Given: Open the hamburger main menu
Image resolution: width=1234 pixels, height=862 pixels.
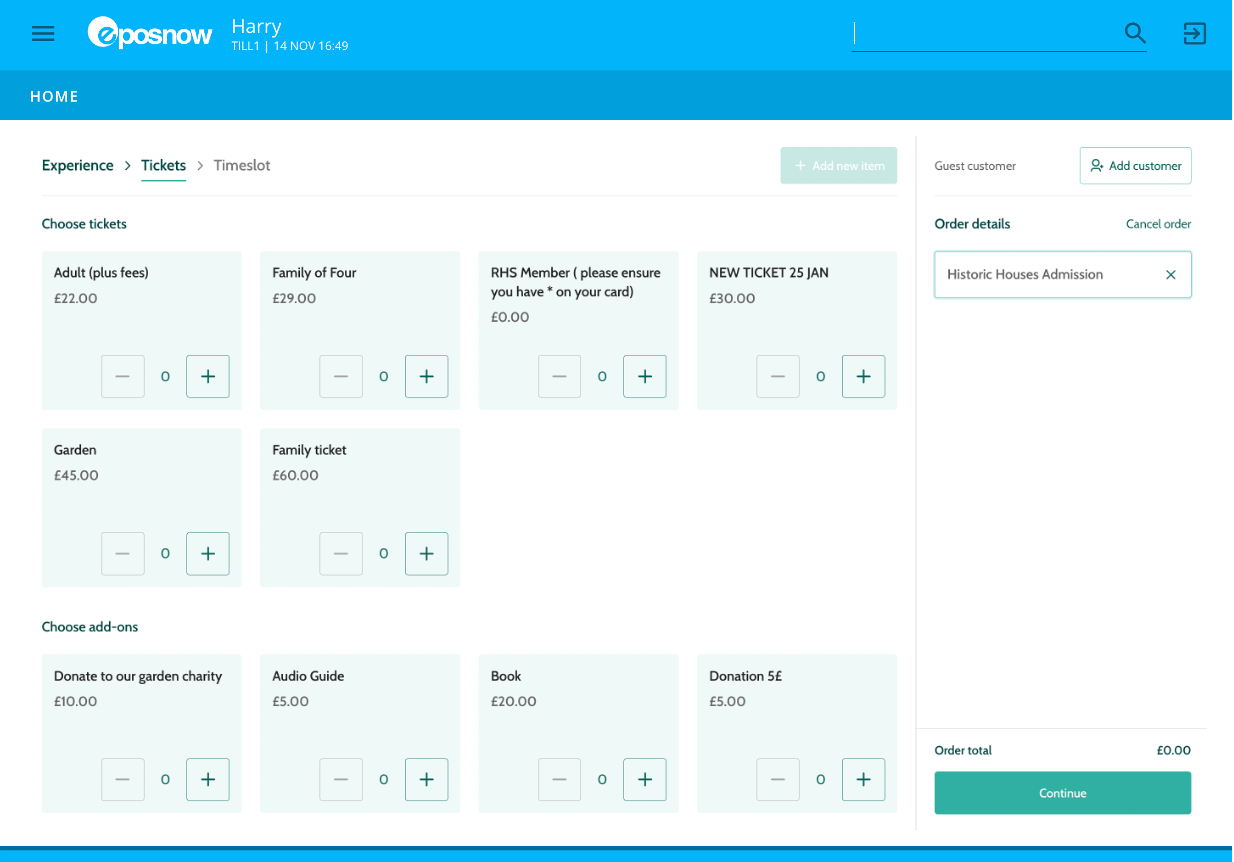Looking at the screenshot, I should pos(43,34).
